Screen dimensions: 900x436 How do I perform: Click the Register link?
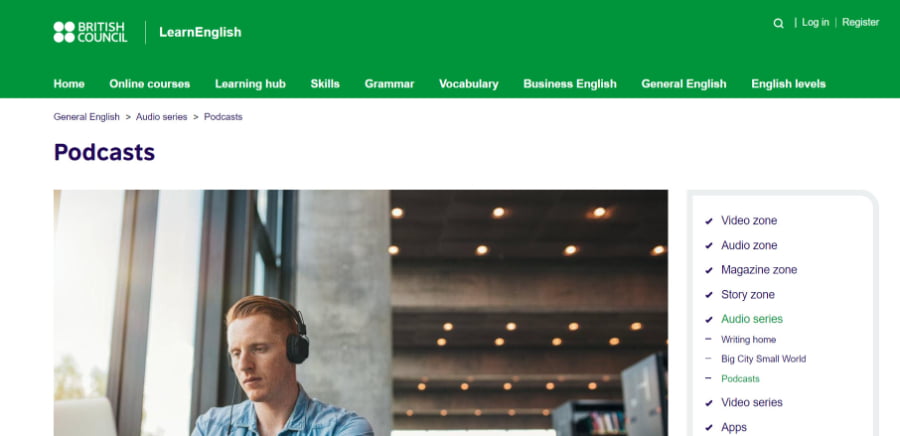pos(860,22)
